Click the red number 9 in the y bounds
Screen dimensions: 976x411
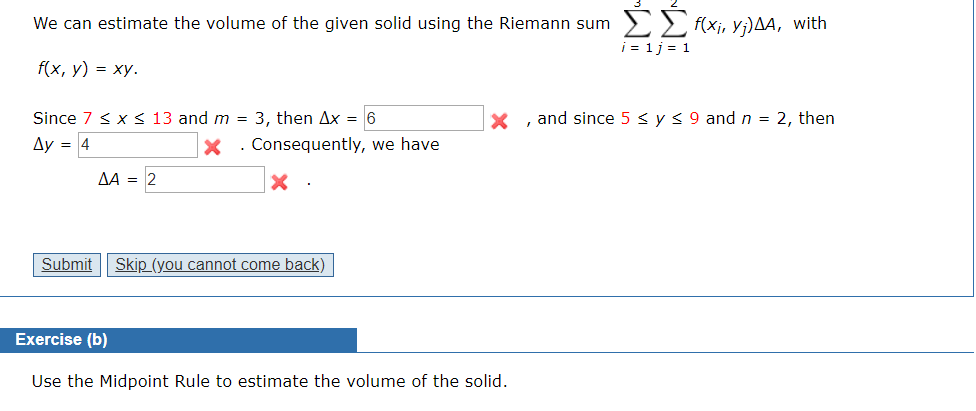[x=695, y=118]
